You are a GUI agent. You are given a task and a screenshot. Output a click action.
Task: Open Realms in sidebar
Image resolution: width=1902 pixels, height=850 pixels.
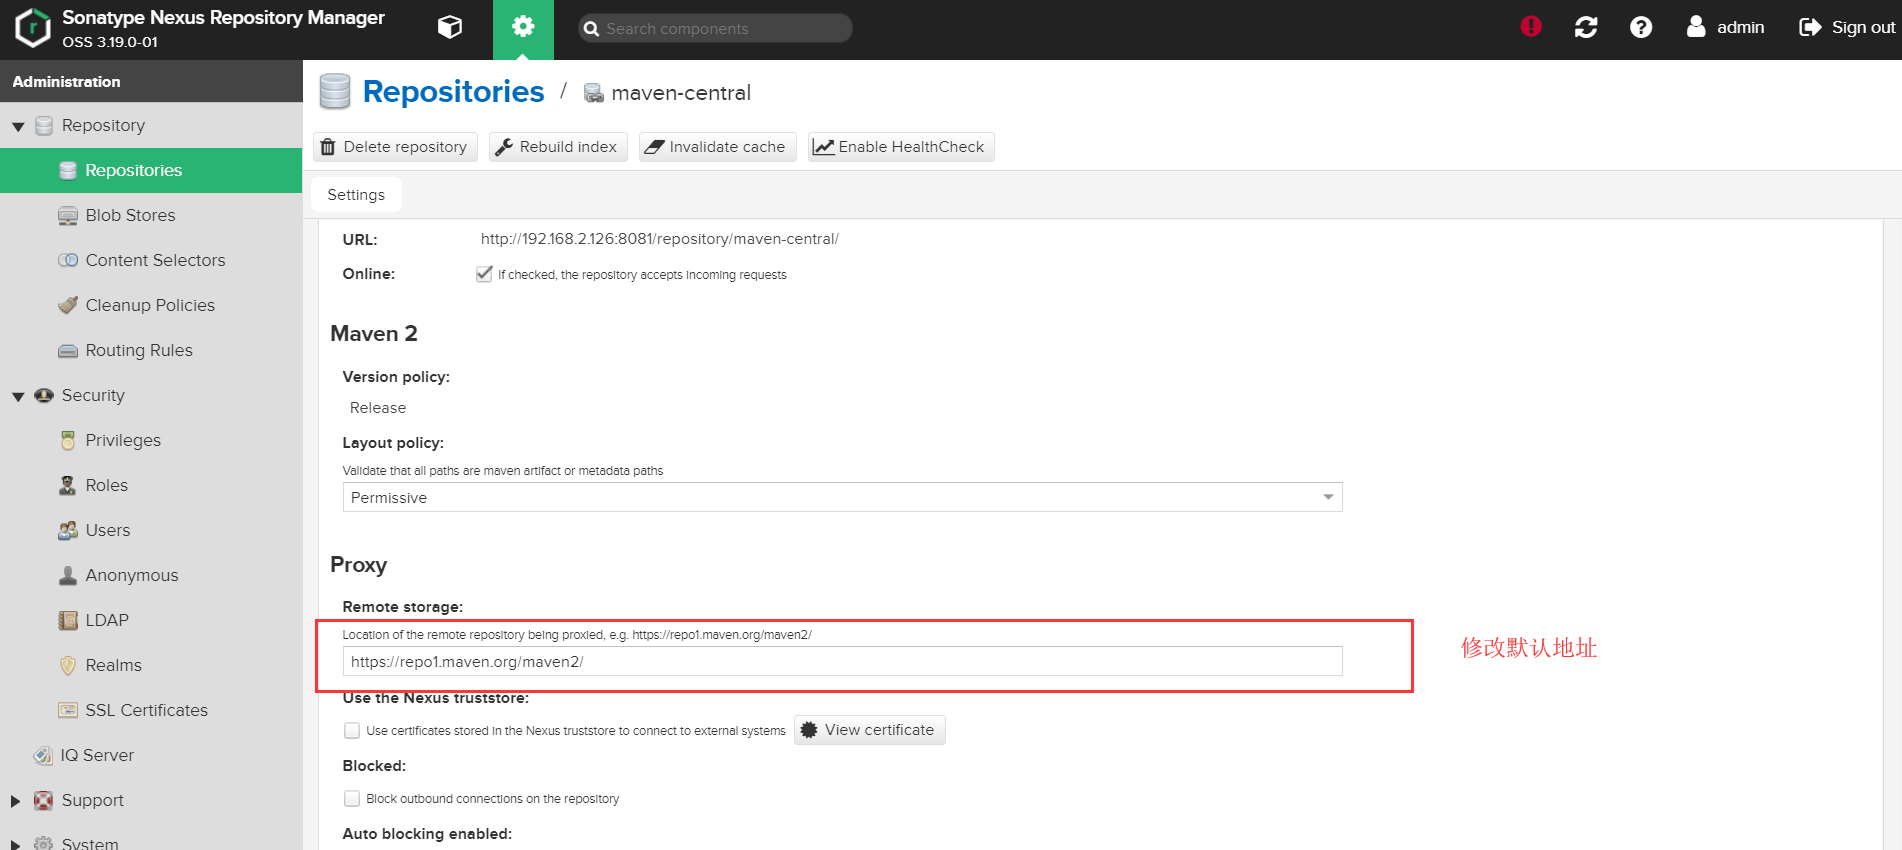(114, 665)
